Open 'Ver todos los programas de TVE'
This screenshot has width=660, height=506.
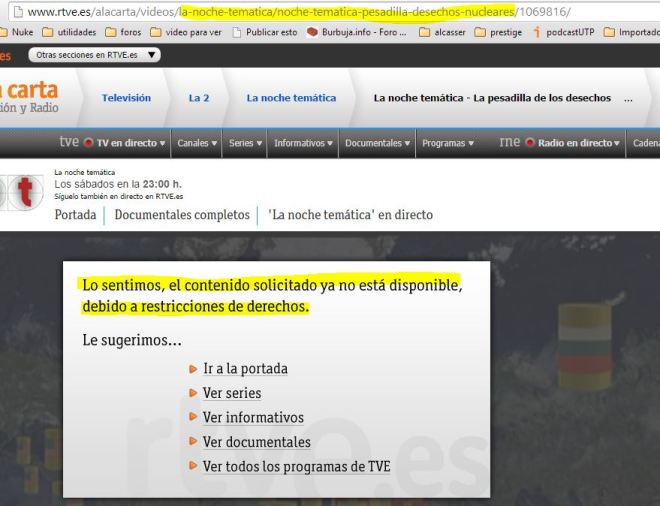click(296, 467)
